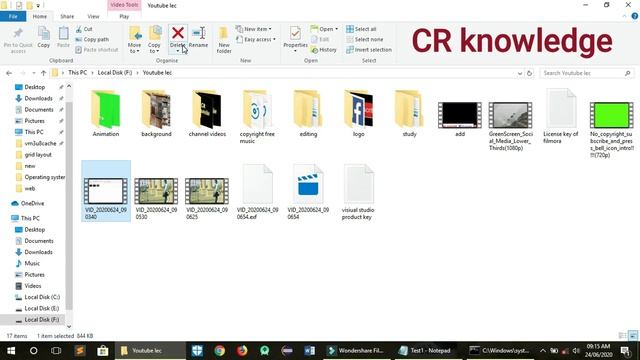
Task: Open Windows Start menu
Action: 11,351
